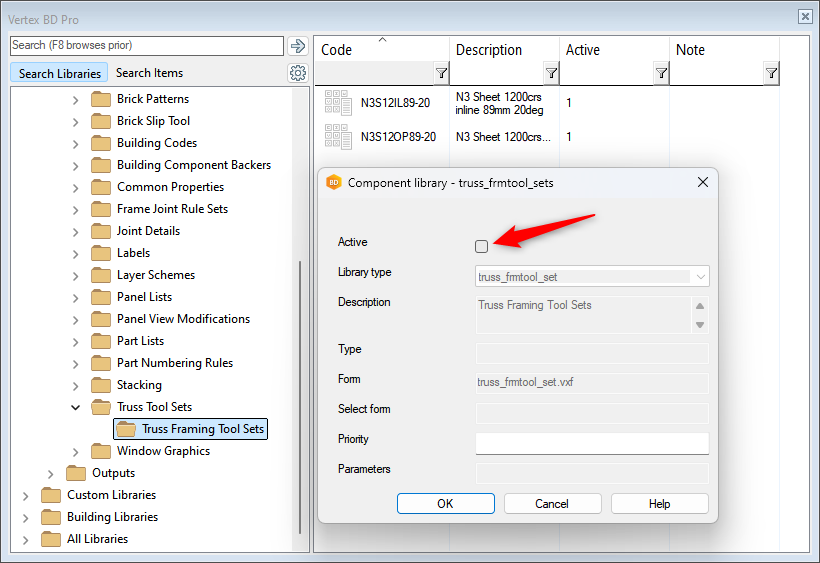The width and height of the screenshot is (820, 563).
Task: Expand the Window Graphics folder
Action: click(x=76, y=451)
